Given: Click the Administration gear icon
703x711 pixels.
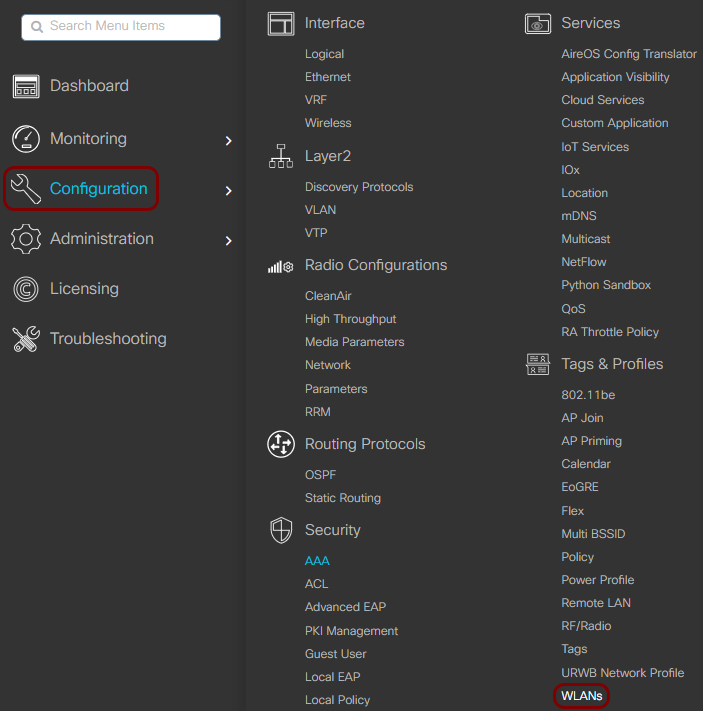Looking at the screenshot, I should point(26,239).
